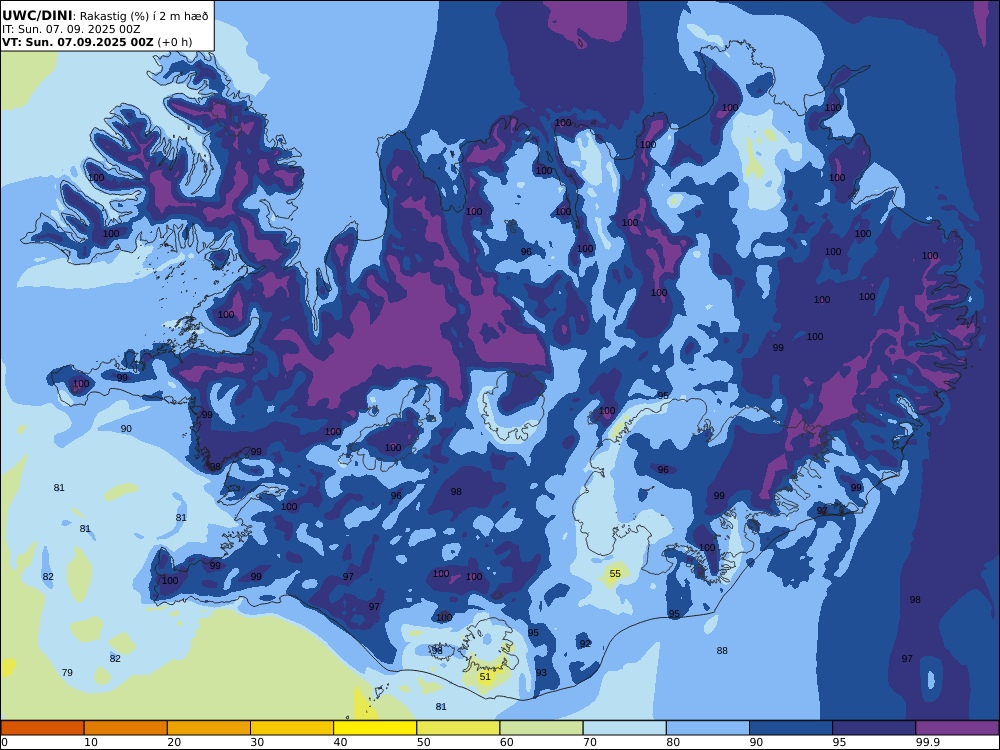Click the legend label '50'
The width and height of the screenshot is (1000, 750).
(x=423, y=742)
